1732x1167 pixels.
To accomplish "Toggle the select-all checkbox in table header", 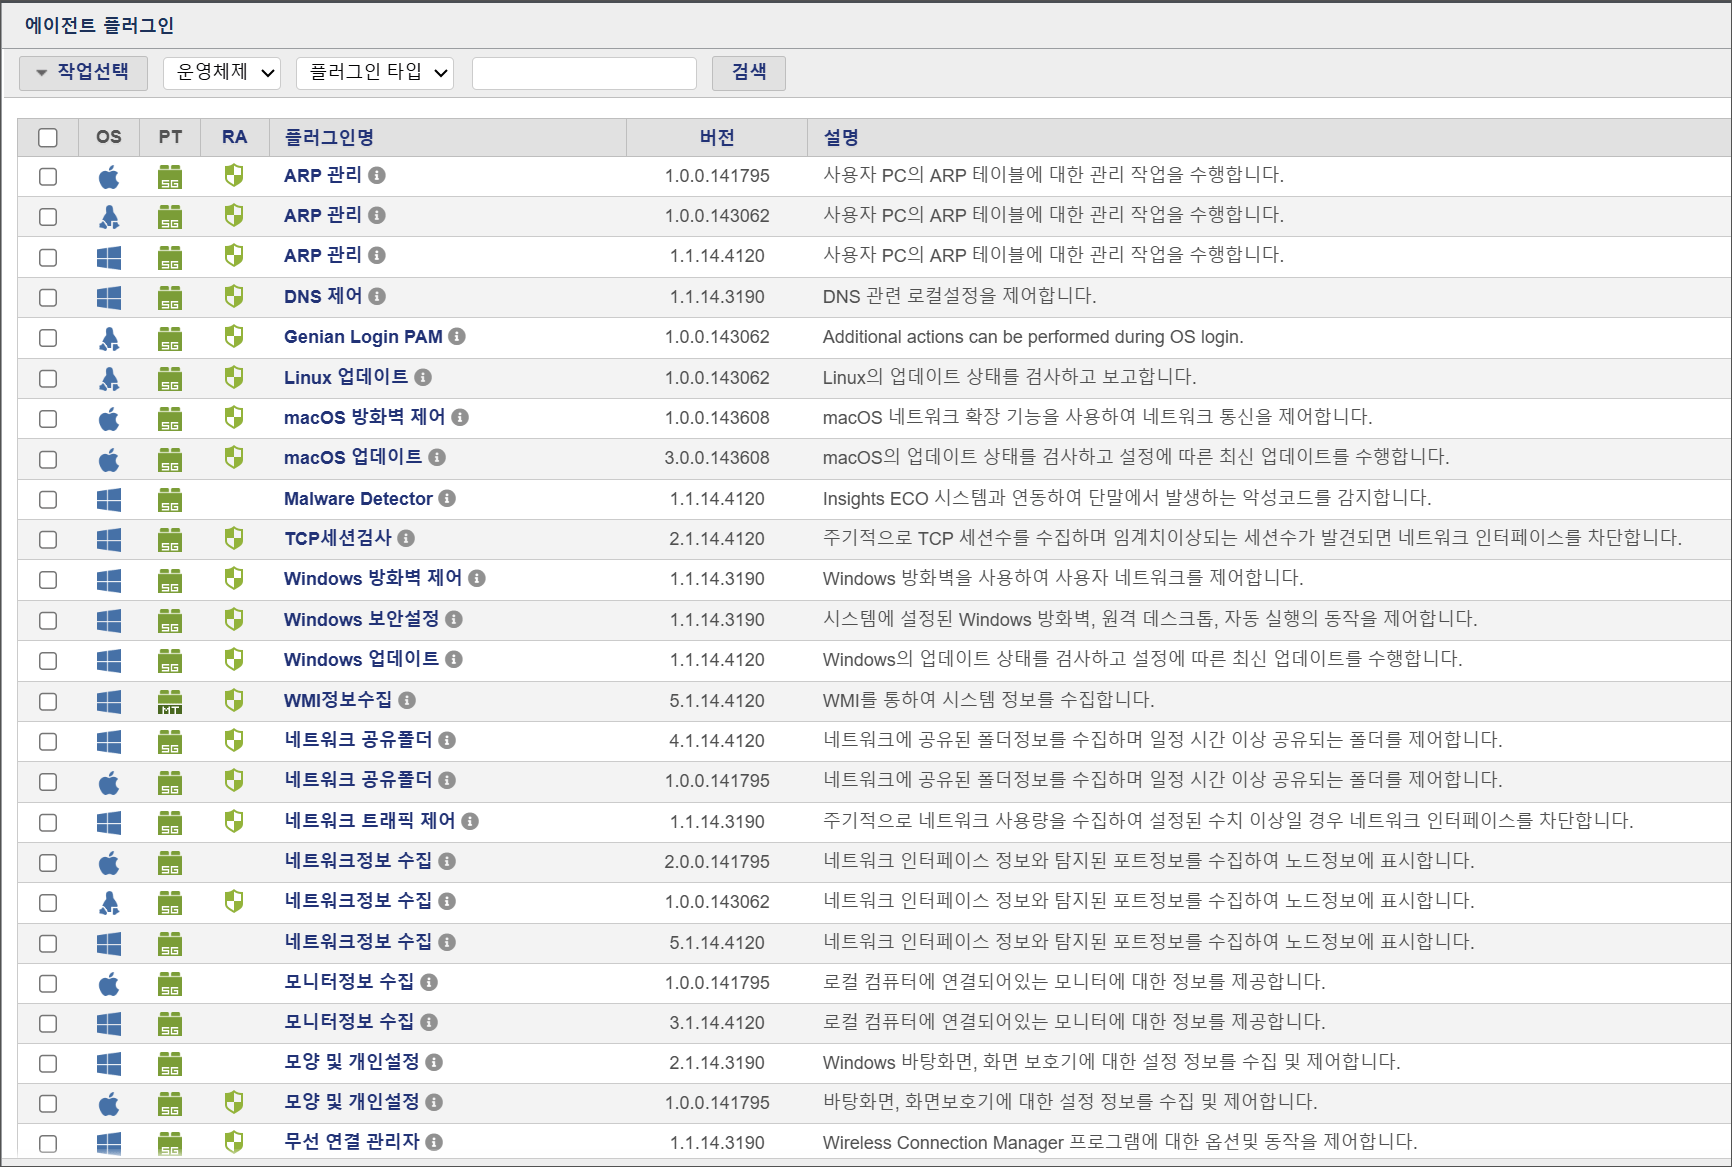I will (48, 138).
